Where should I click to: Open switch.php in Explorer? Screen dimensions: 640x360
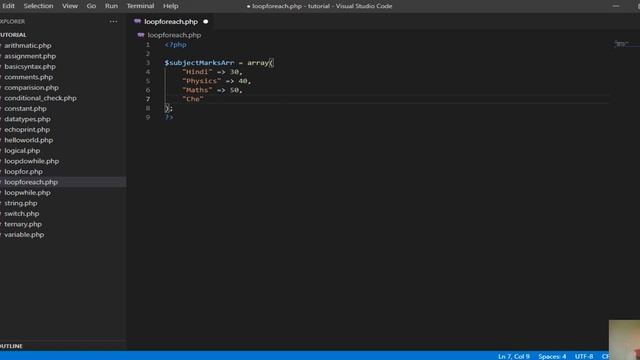pos(22,214)
